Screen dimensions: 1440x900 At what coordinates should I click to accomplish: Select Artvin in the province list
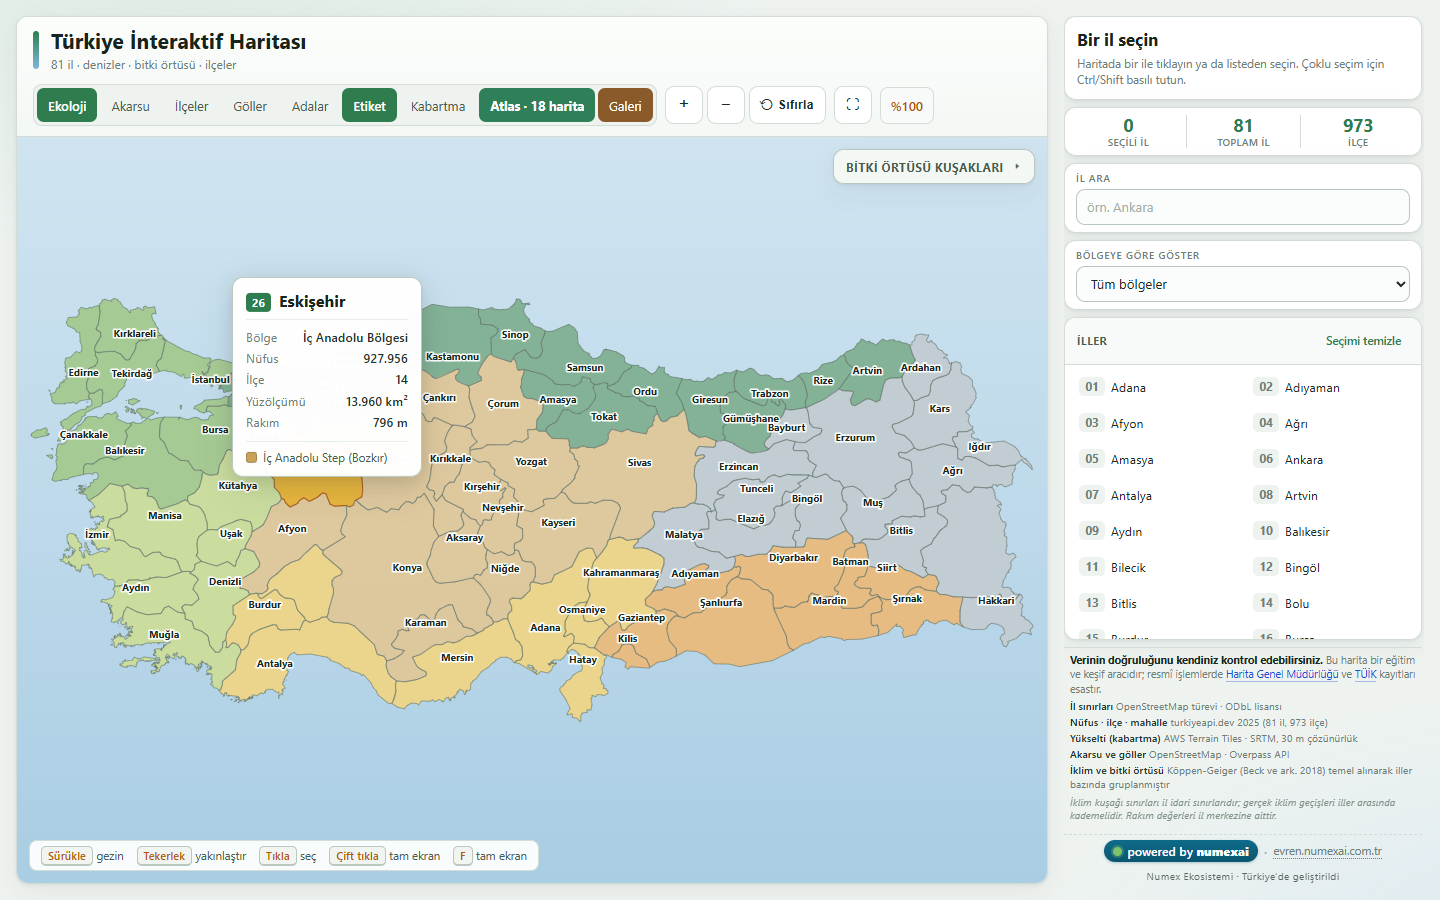[1331, 495]
